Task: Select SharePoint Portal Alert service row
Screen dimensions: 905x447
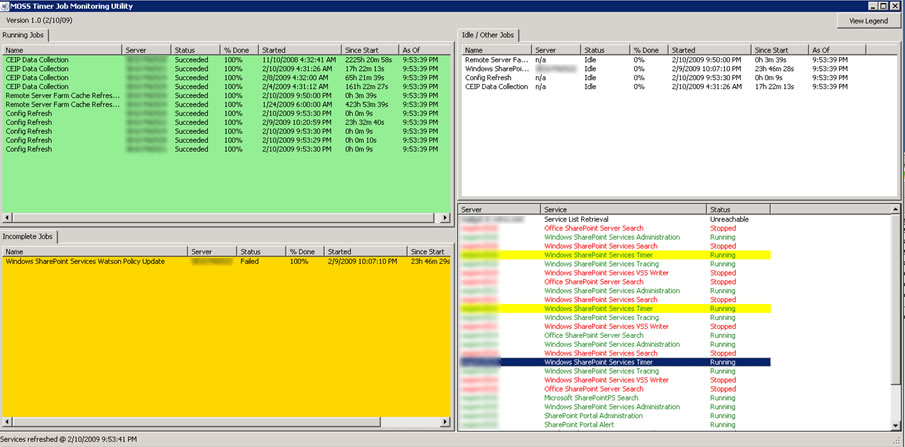Action: [x=615, y=424]
